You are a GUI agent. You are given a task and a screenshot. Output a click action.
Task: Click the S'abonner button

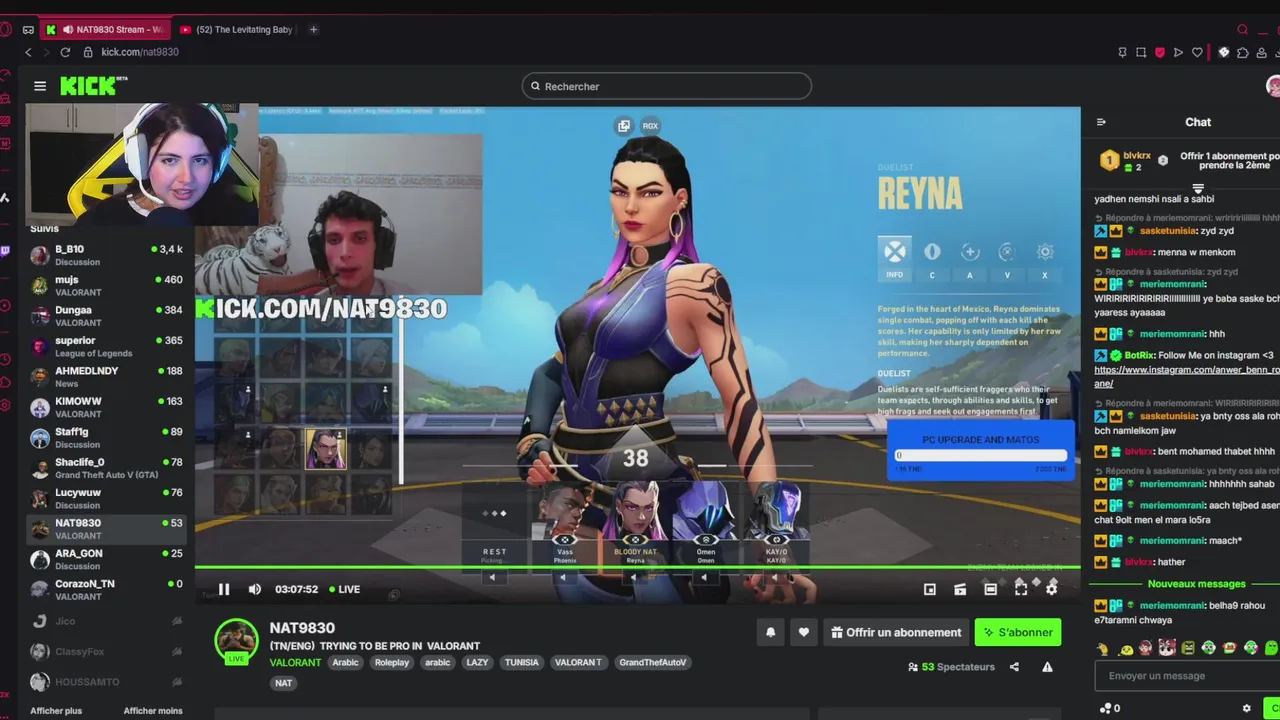point(1018,632)
